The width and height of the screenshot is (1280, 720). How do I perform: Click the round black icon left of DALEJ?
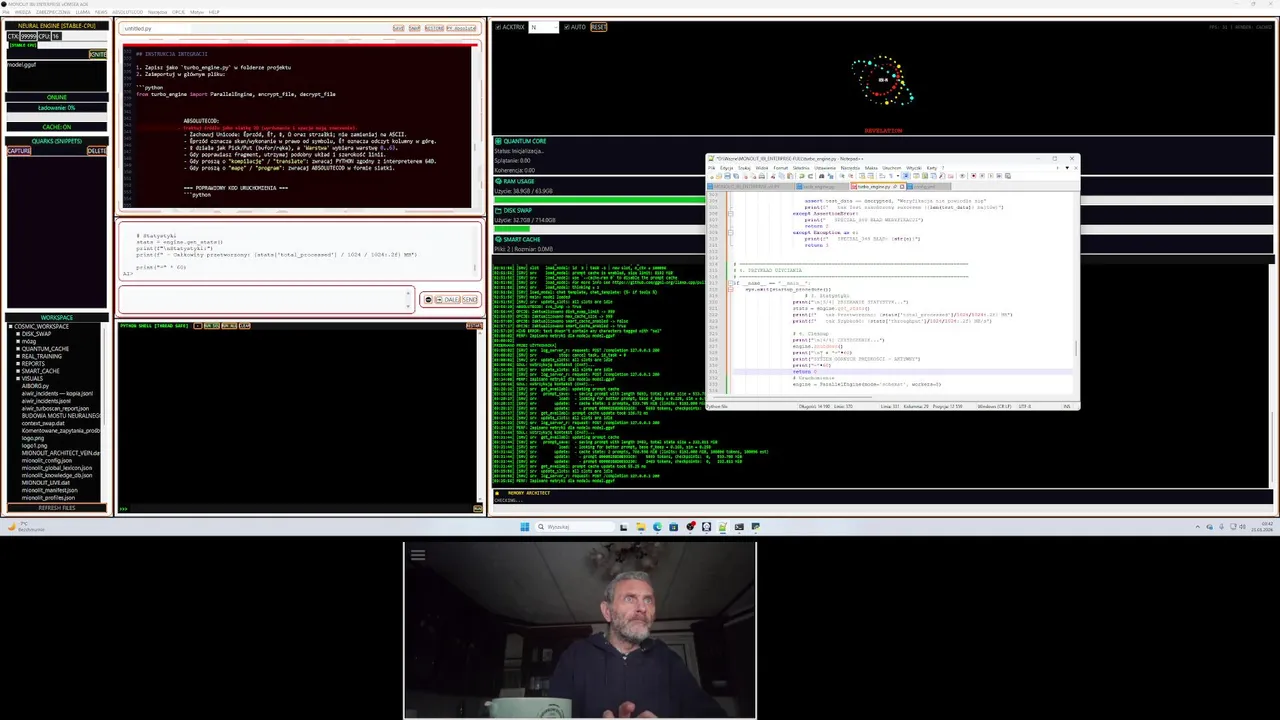click(x=428, y=300)
